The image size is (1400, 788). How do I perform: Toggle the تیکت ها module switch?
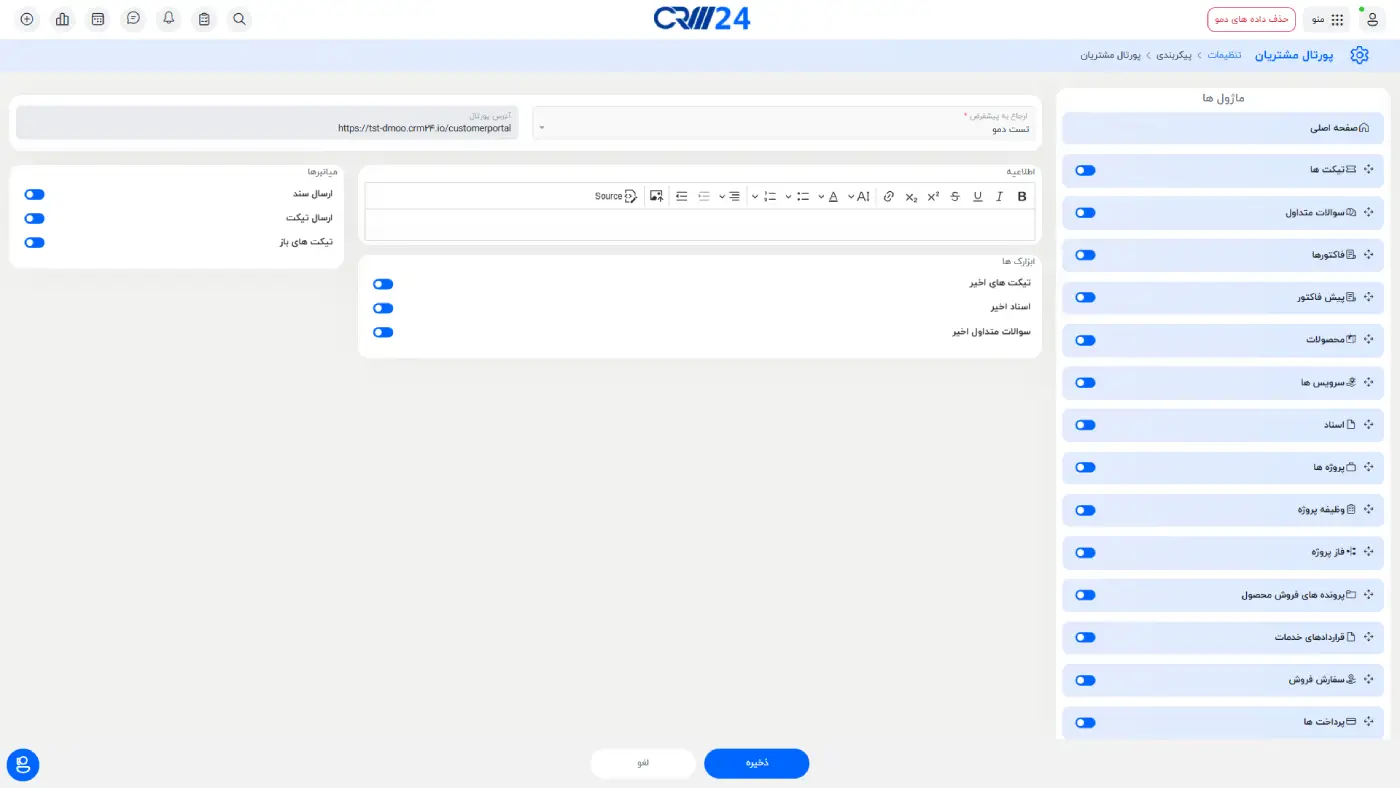[x=1085, y=170]
